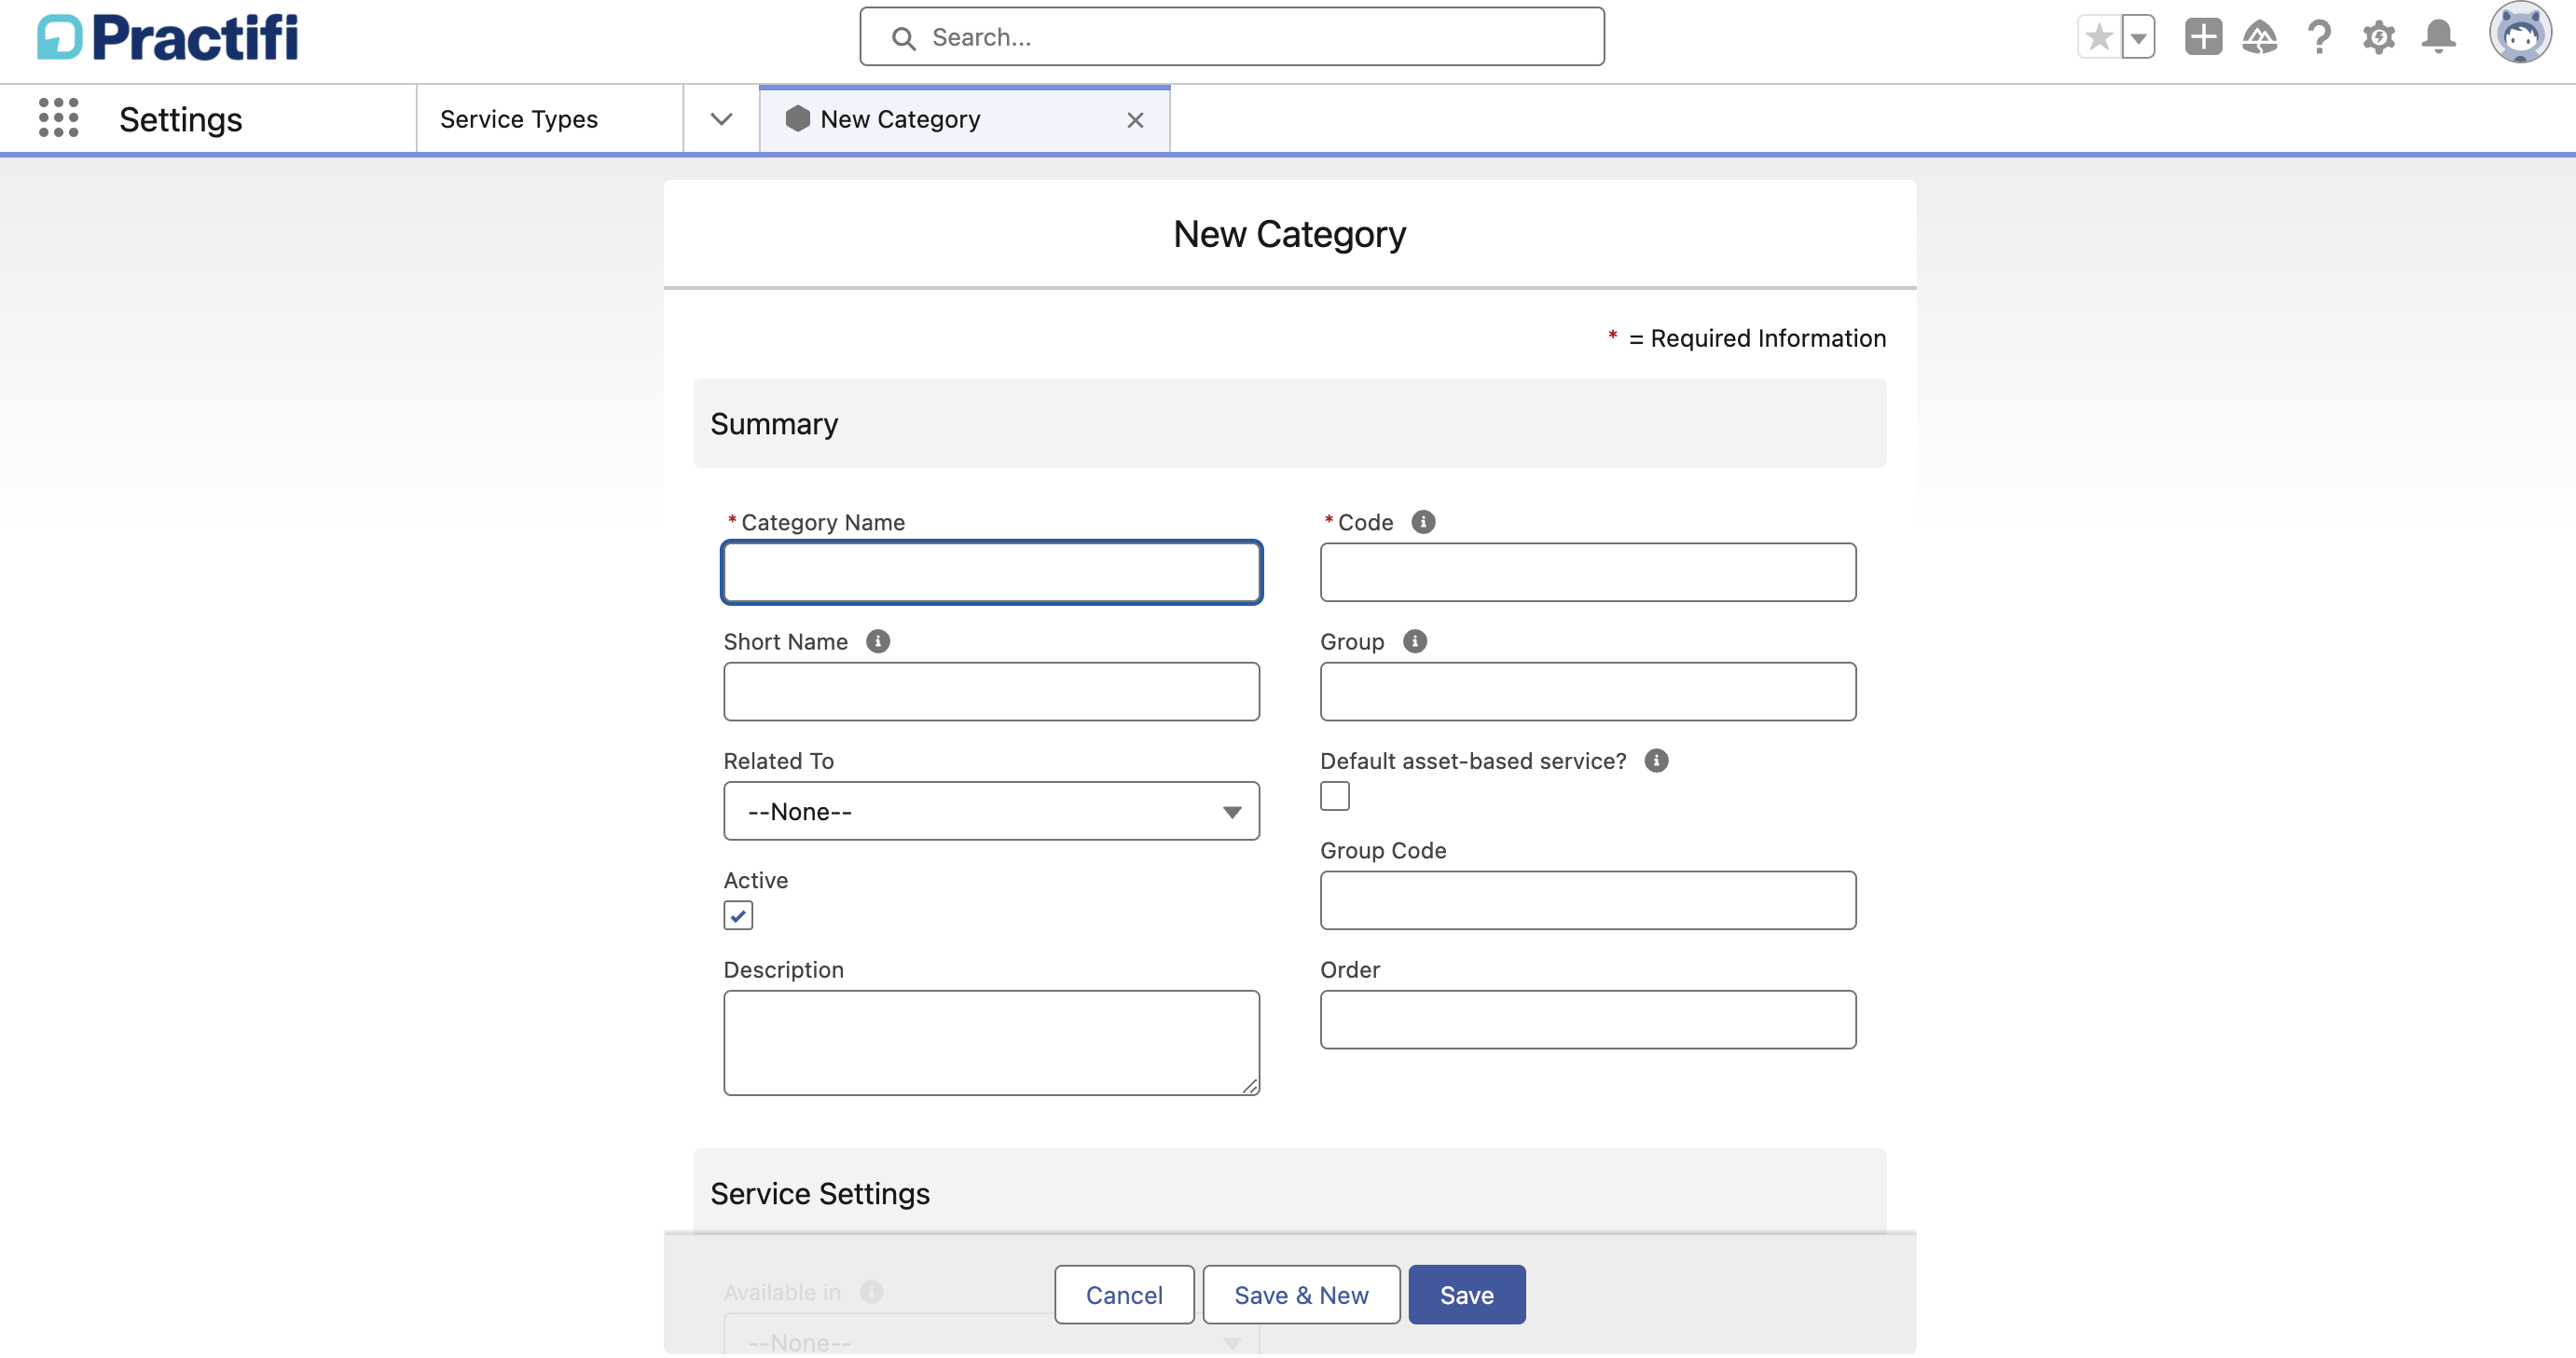
Task: Switch to the Service Types tab
Action: (519, 119)
